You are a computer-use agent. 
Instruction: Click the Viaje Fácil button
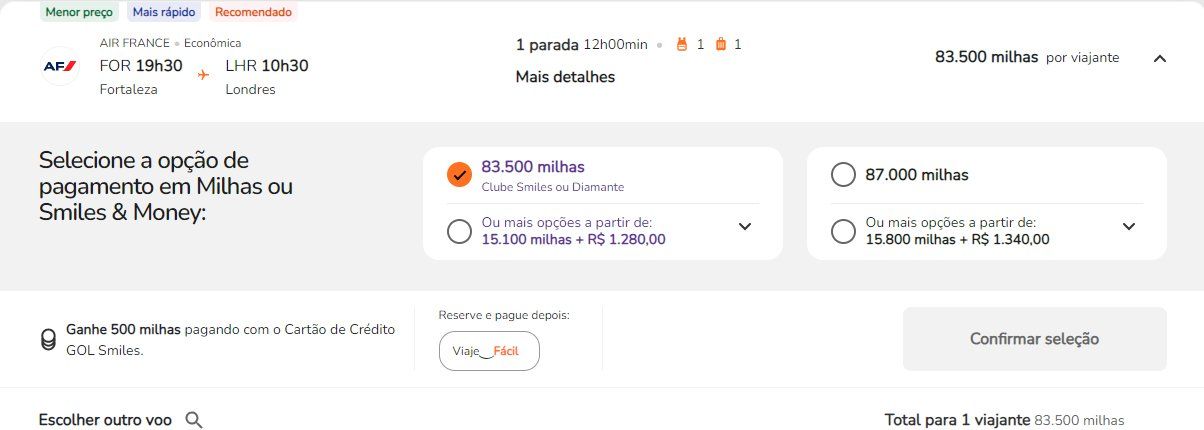(x=489, y=351)
